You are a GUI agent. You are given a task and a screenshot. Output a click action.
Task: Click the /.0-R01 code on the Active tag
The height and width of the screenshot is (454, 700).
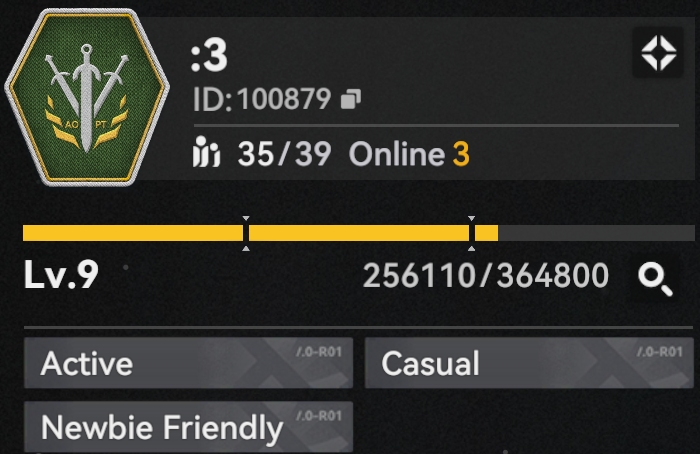[x=319, y=352]
